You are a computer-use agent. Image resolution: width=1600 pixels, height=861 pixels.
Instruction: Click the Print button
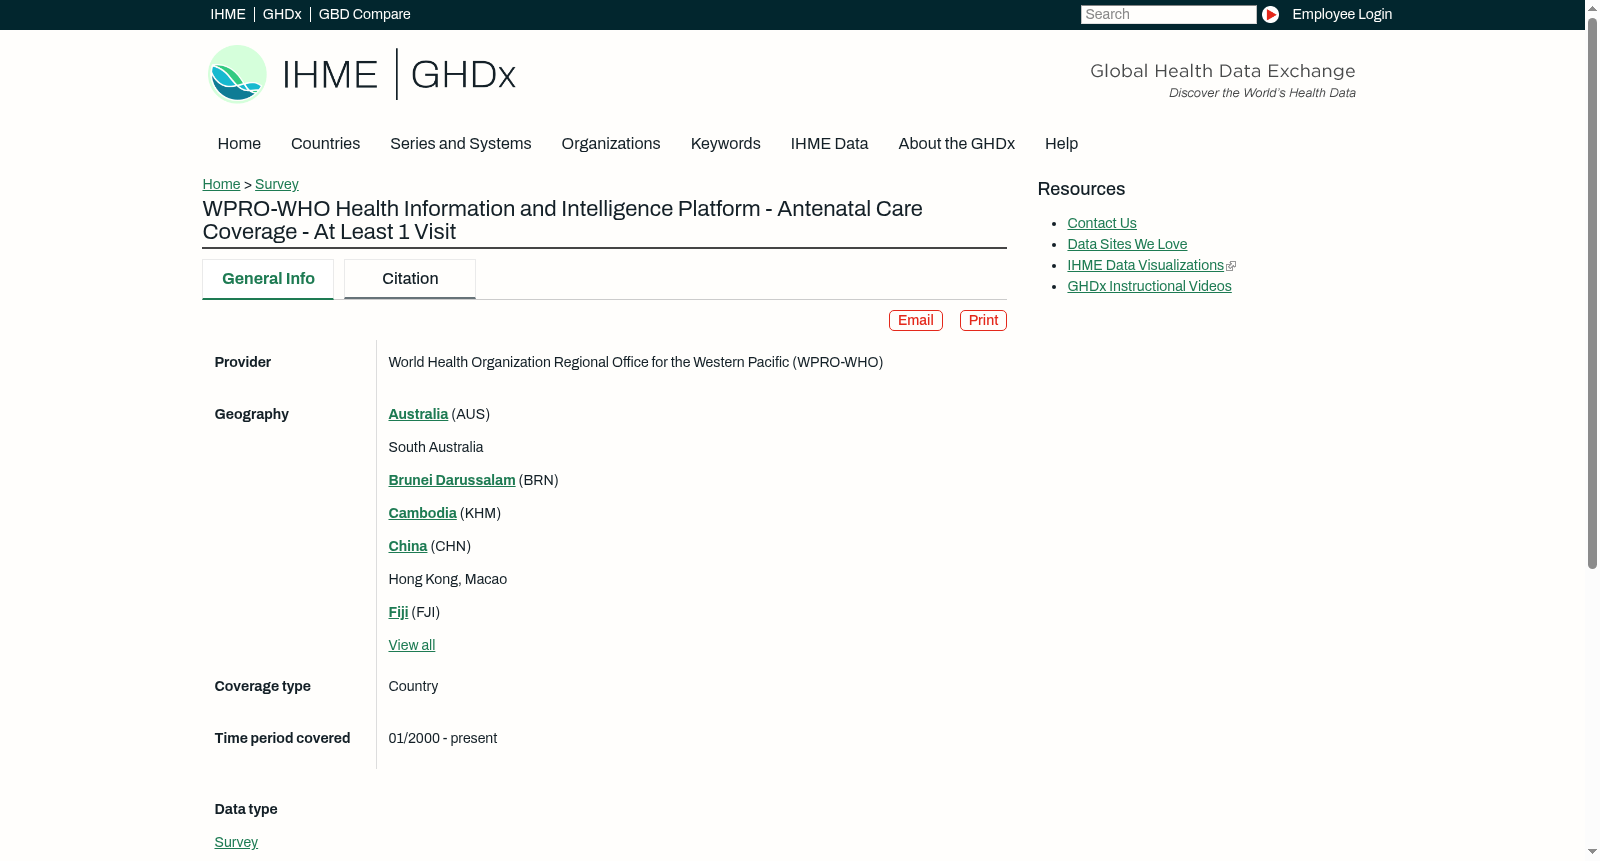tap(983, 320)
